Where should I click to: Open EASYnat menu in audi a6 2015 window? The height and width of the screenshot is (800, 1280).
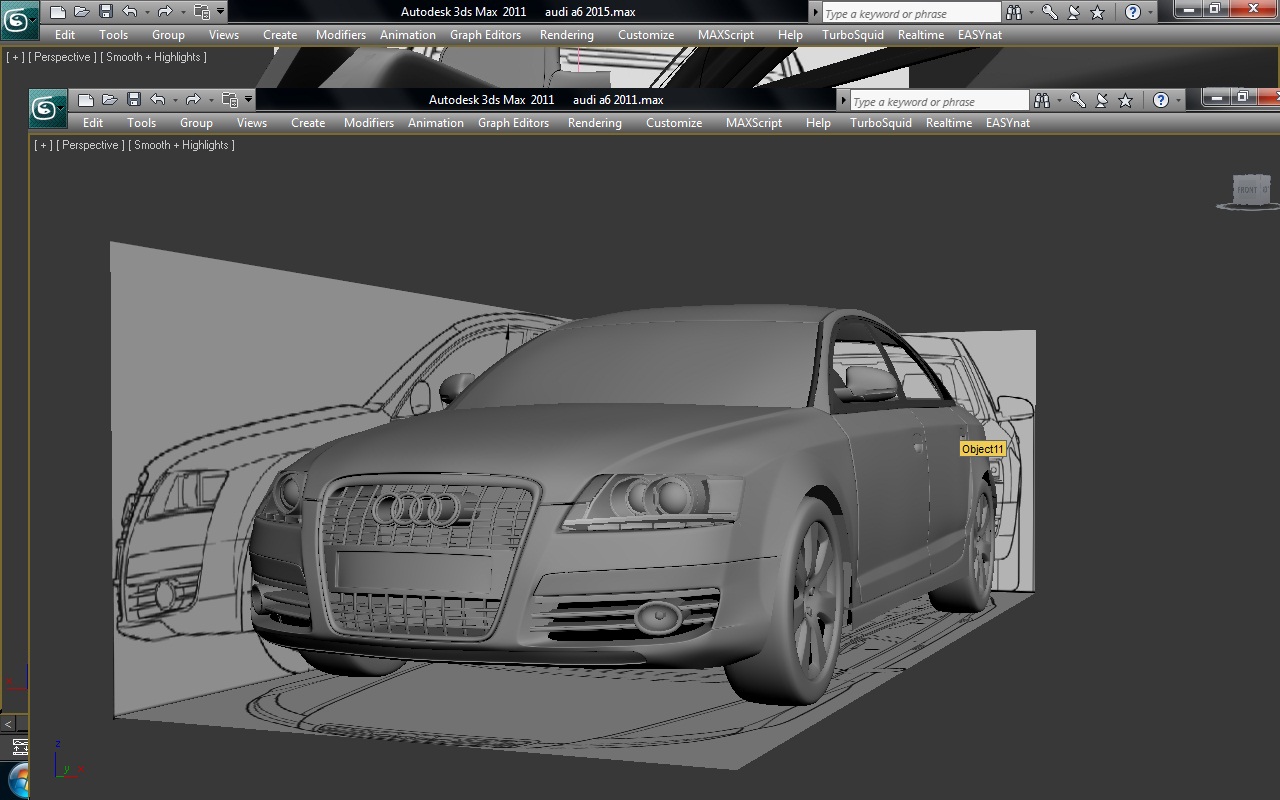pyautogui.click(x=980, y=35)
